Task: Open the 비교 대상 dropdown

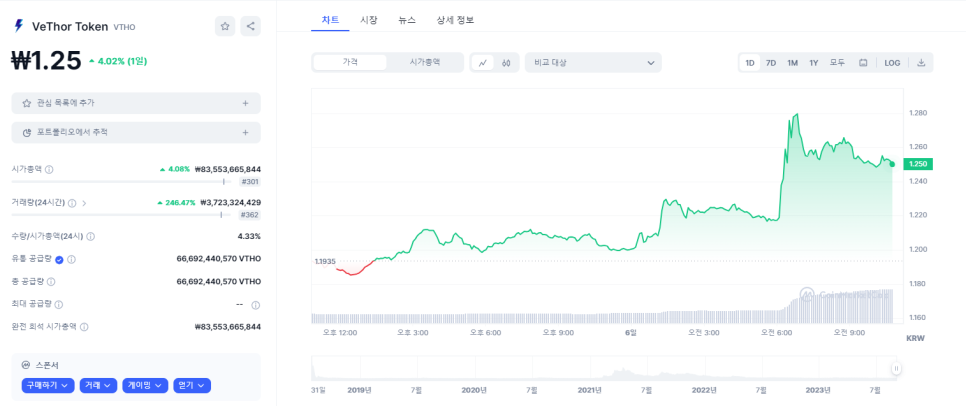Action: click(593, 62)
